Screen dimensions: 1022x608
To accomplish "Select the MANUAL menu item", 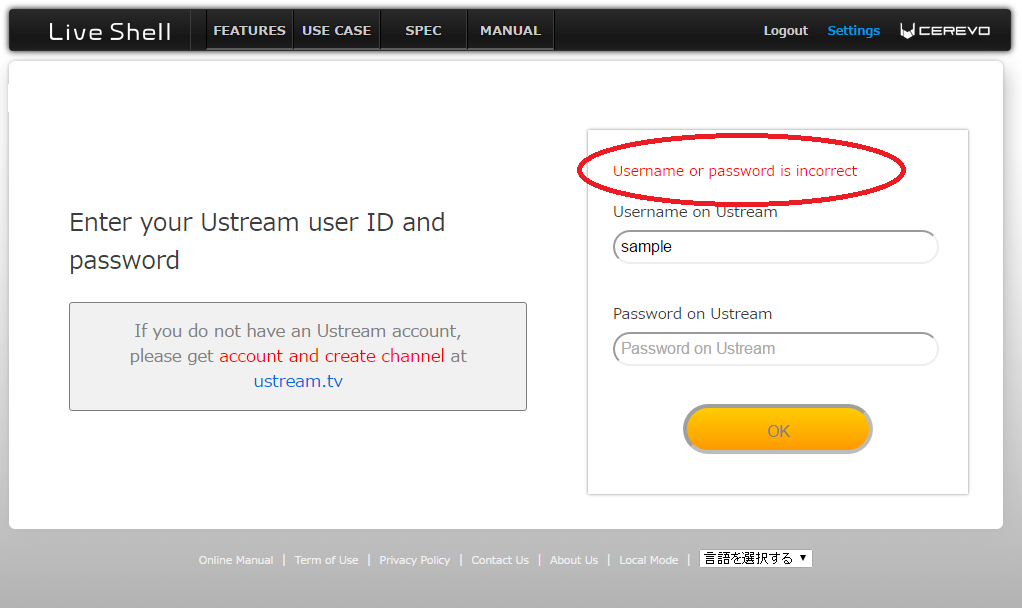I will point(510,31).
